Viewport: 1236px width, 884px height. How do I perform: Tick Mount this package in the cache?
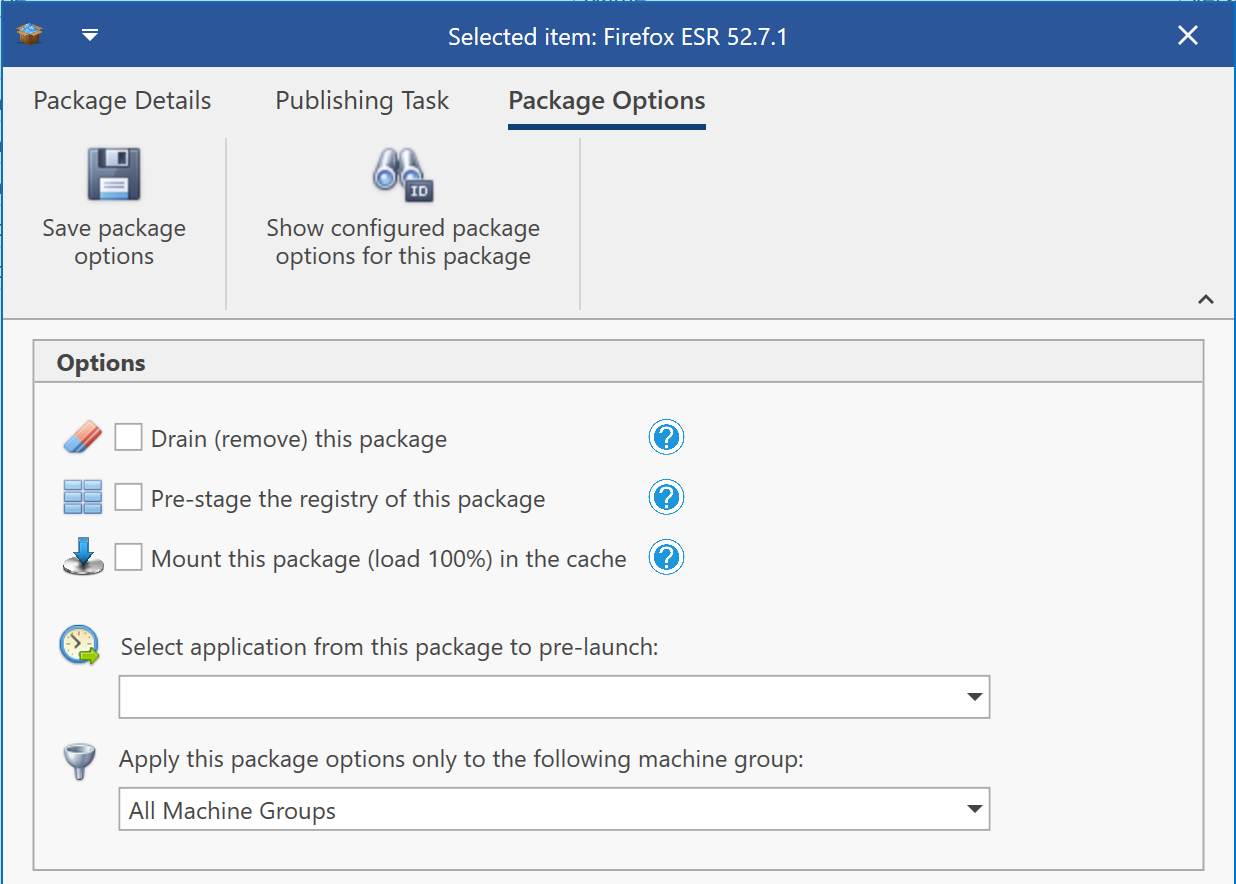pos(128,557)
